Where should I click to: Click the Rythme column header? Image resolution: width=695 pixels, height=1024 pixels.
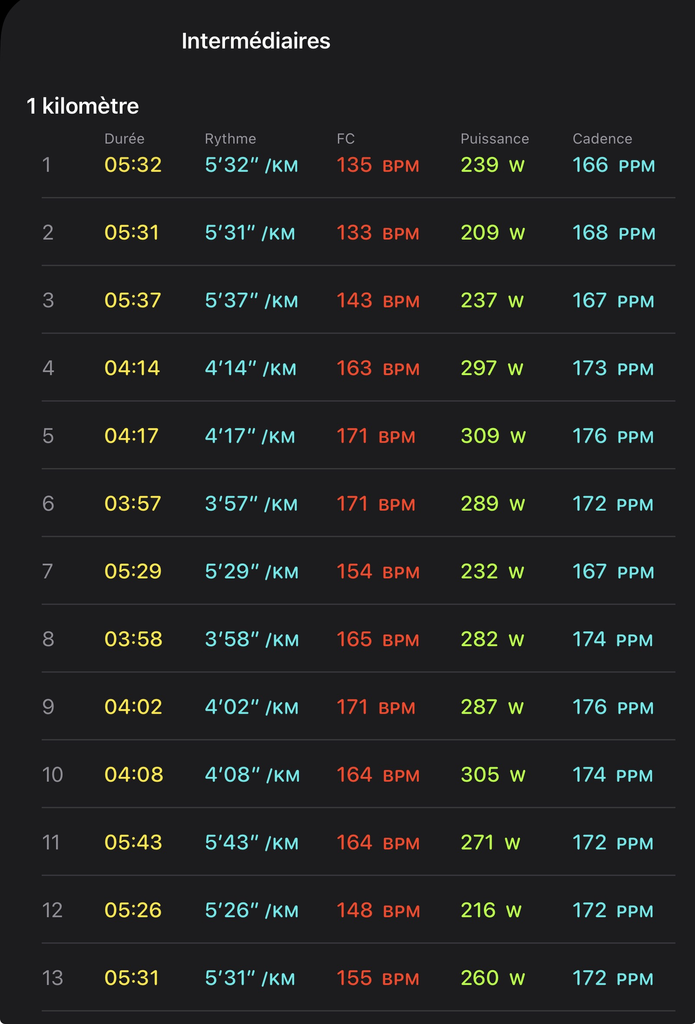[x=231, y=138]
